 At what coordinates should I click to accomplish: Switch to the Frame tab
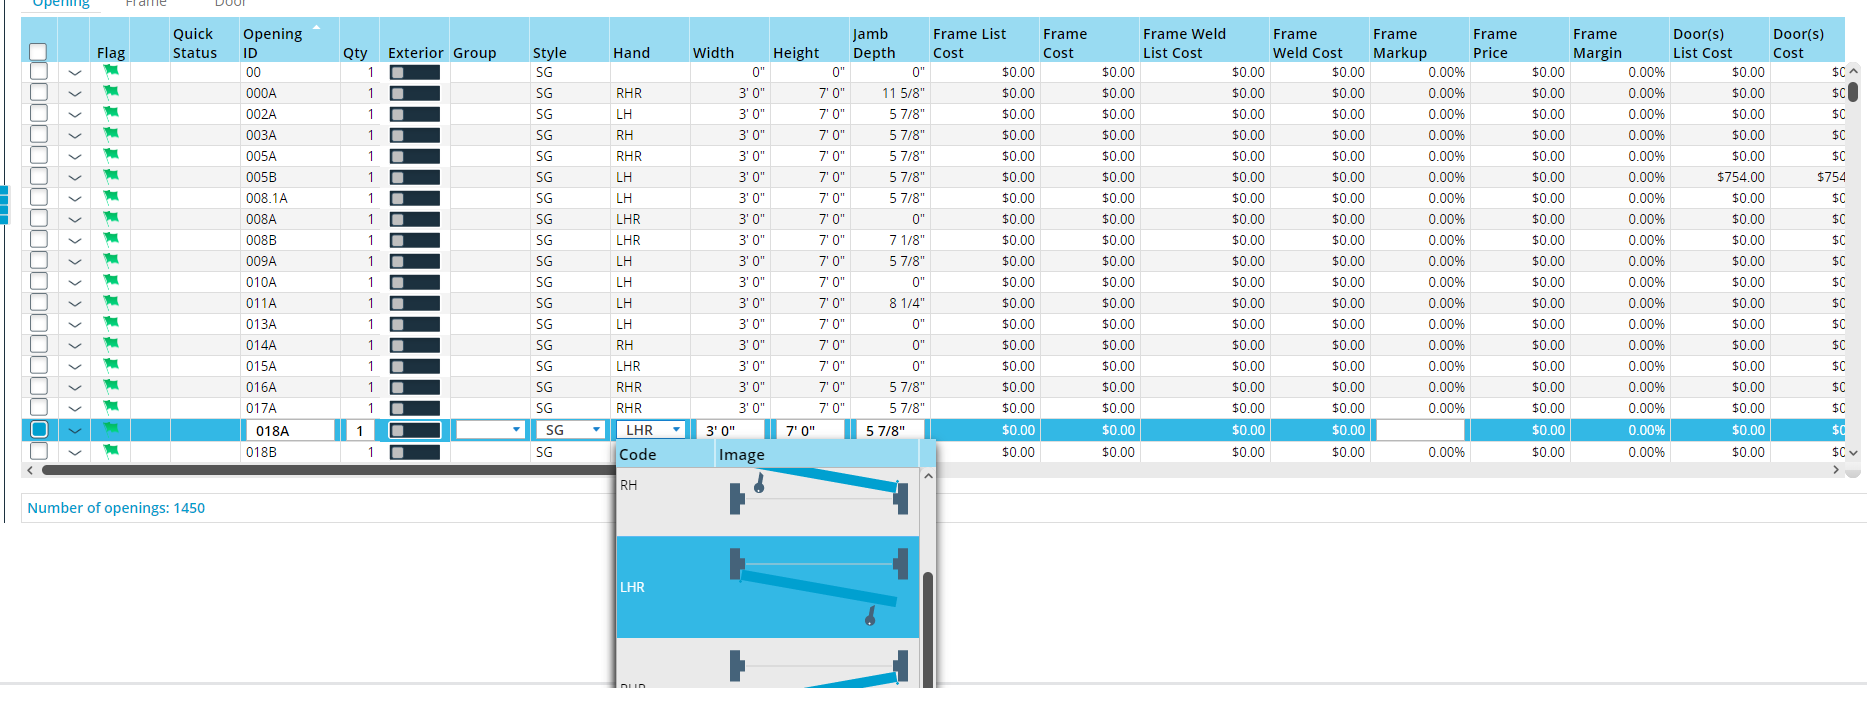point(146,3)
